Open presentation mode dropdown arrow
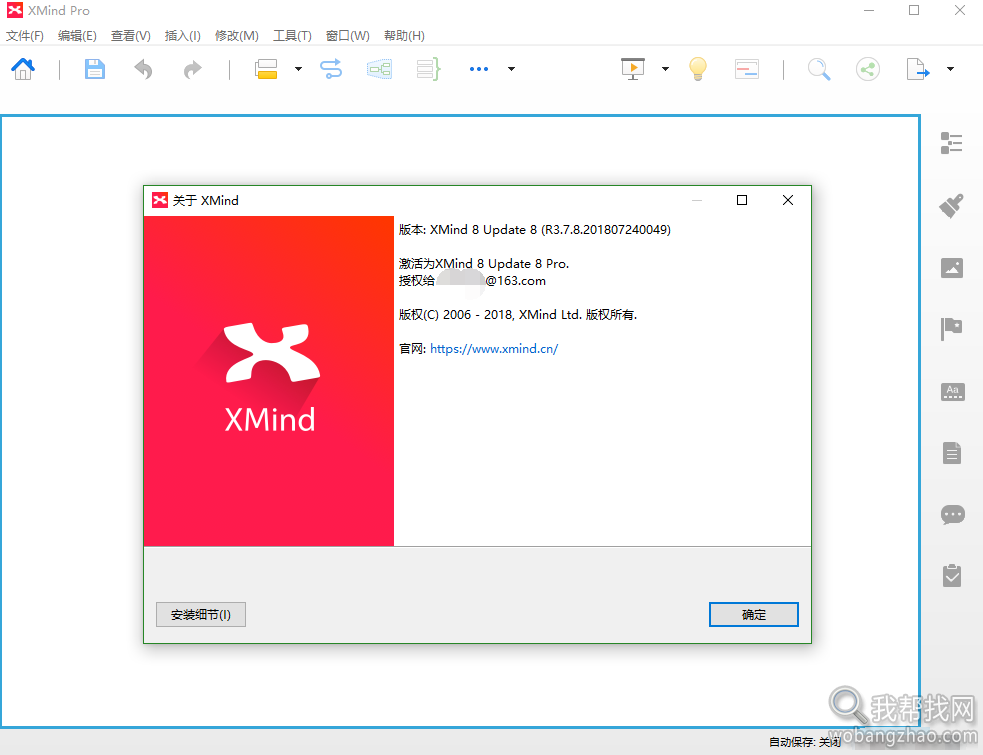Viewport: 983px width, 755px height. [665, 69]
